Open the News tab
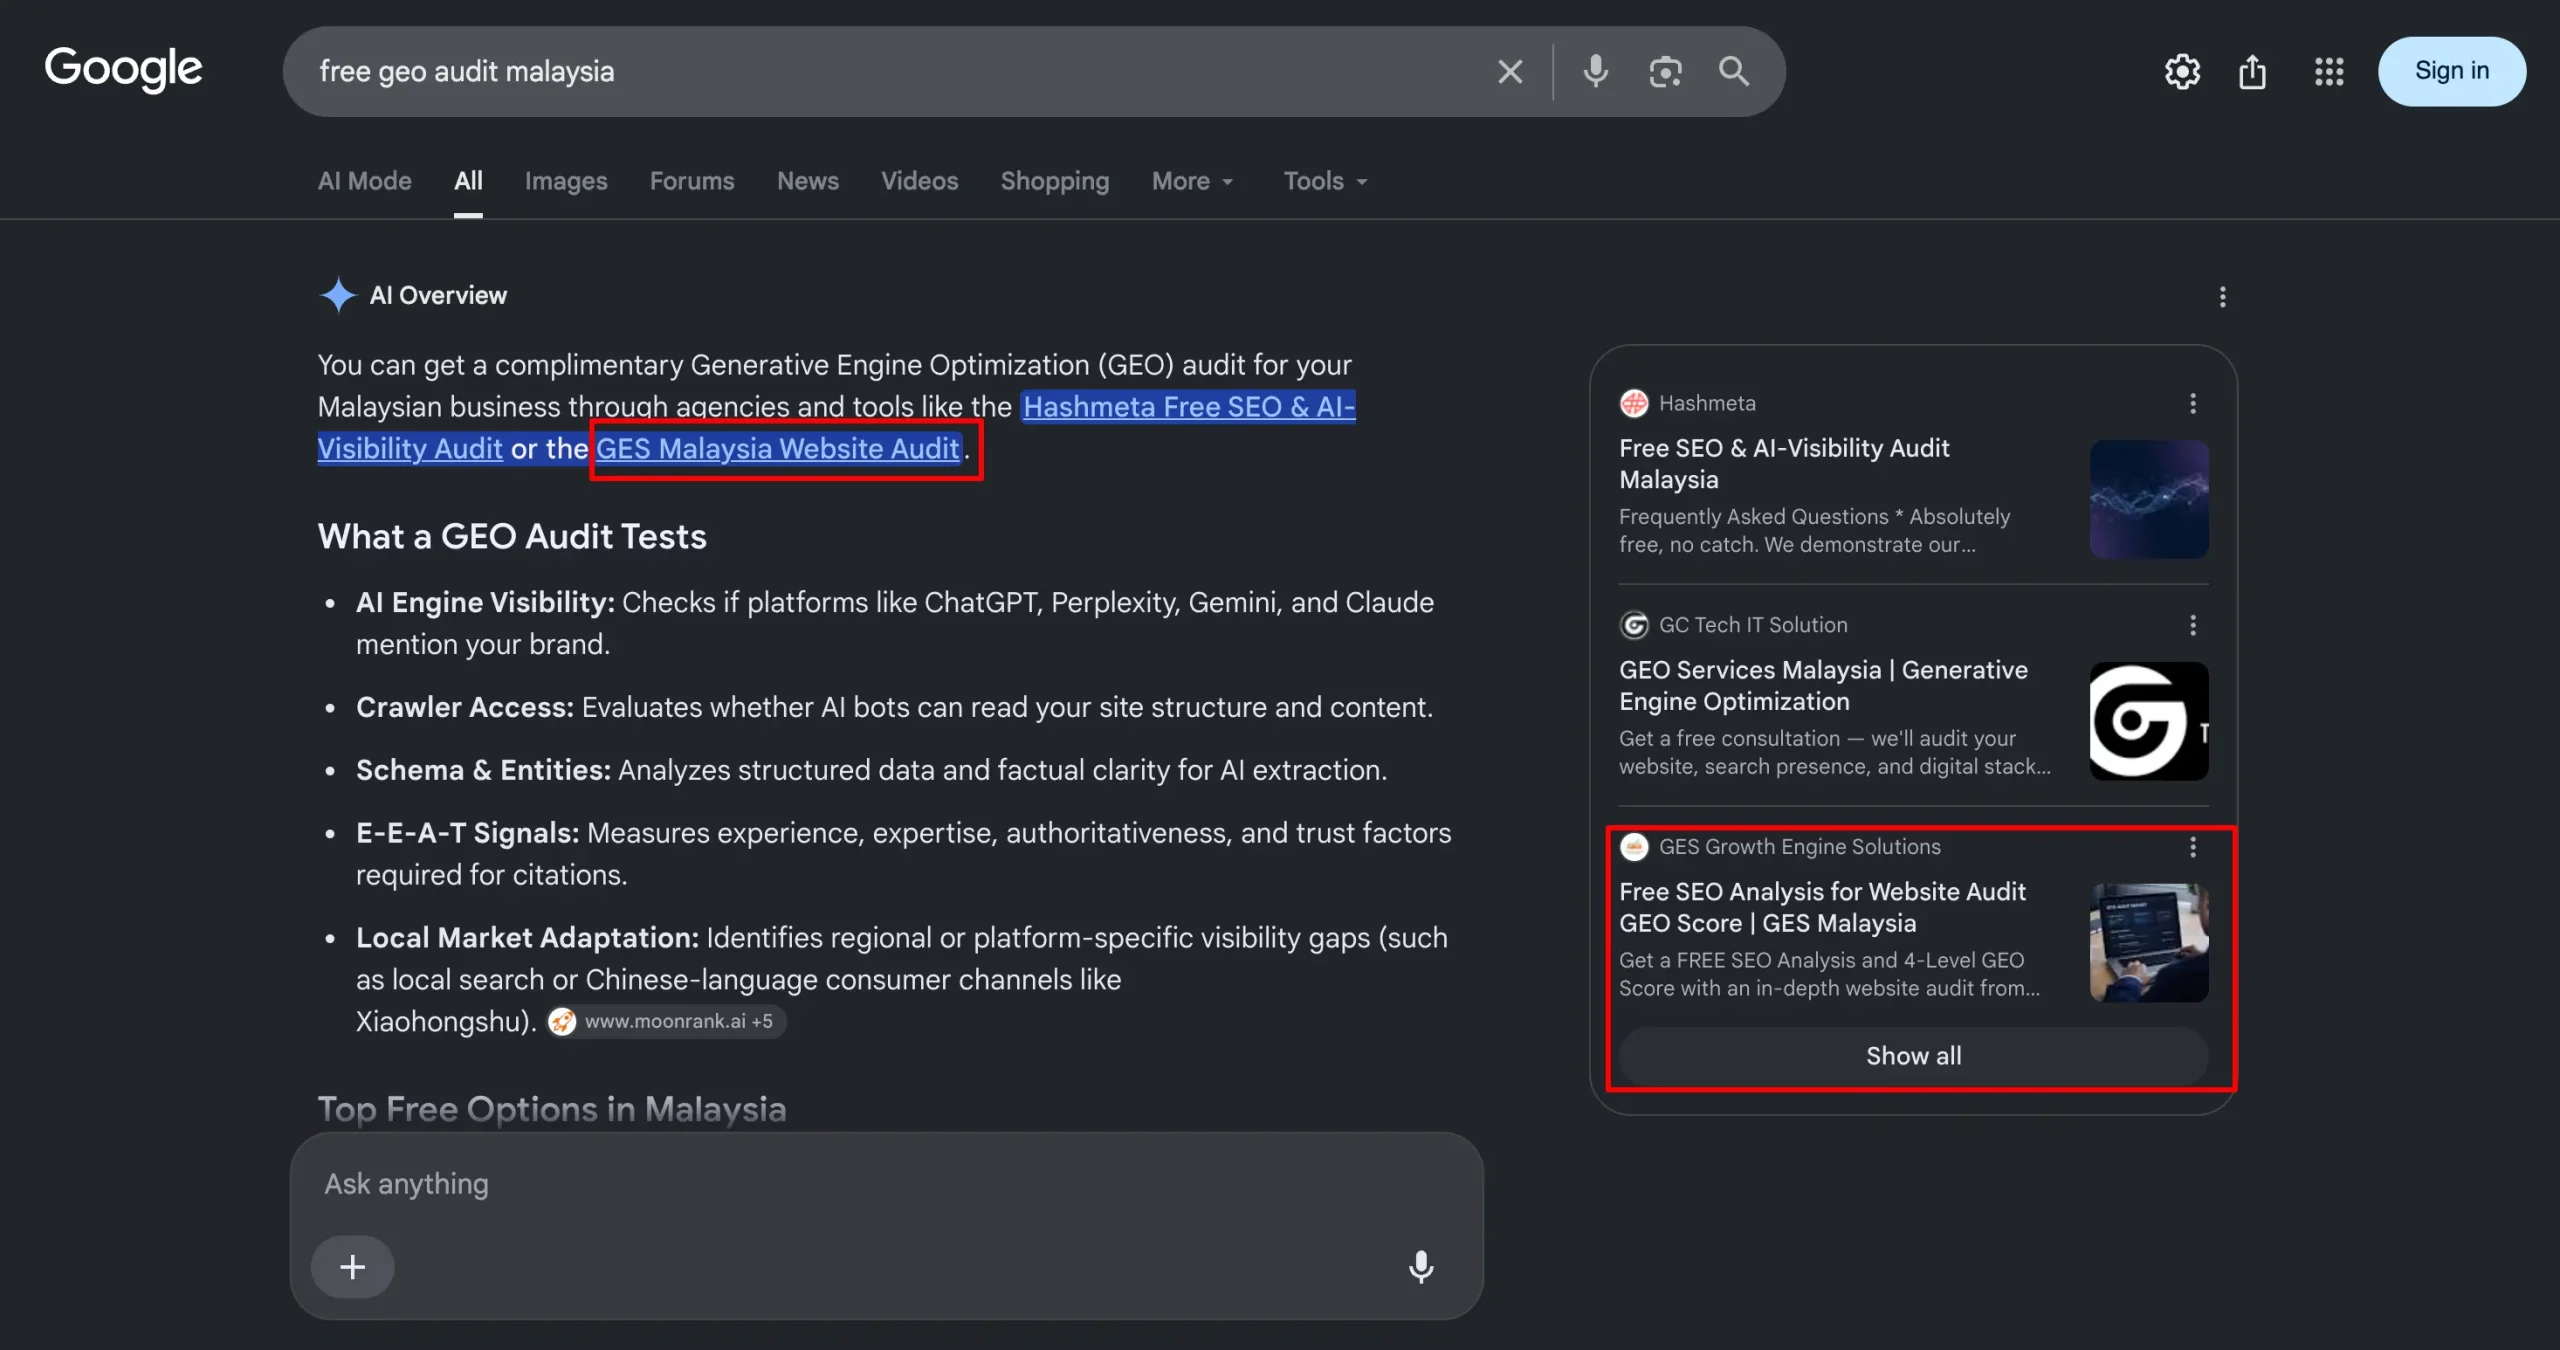The width and height of the screenshot is (2560, 1350). point(808,181)
